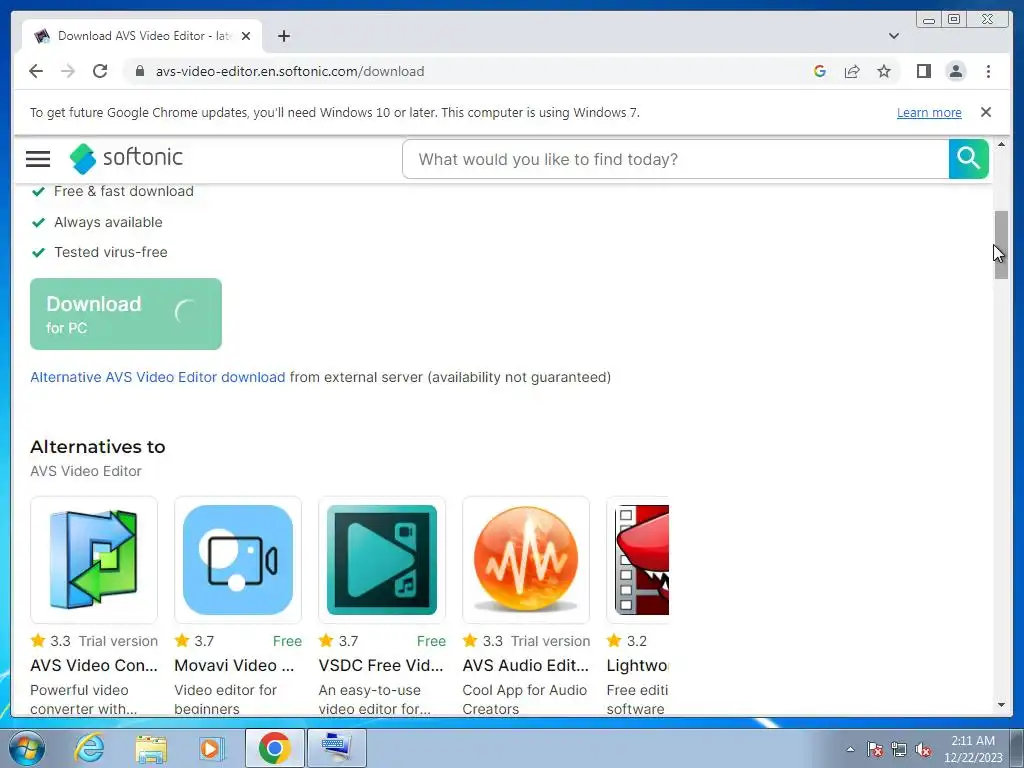Image resolution: width=1024 pixels, height=768 pixels.
Task: Open Windows Media Player from taskbar
Action: point(212,748)
